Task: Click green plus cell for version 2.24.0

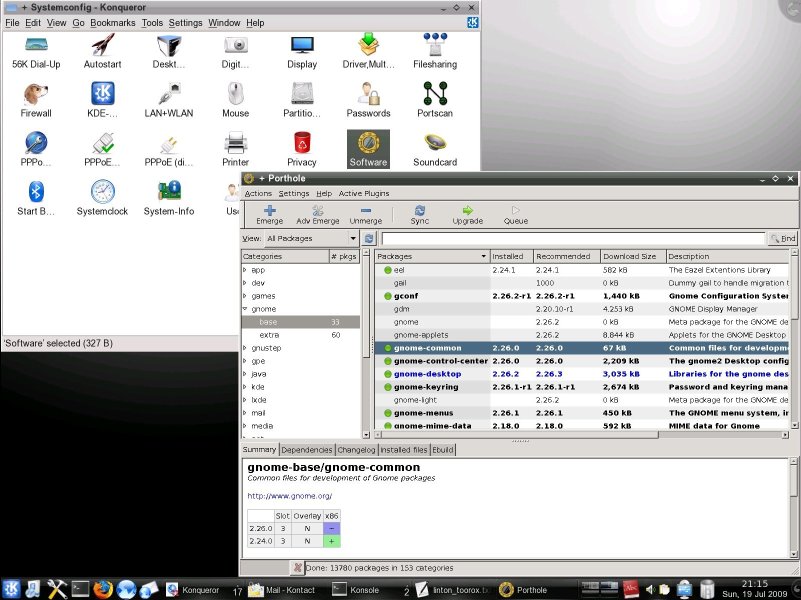Action: click(x=332, y=541)
